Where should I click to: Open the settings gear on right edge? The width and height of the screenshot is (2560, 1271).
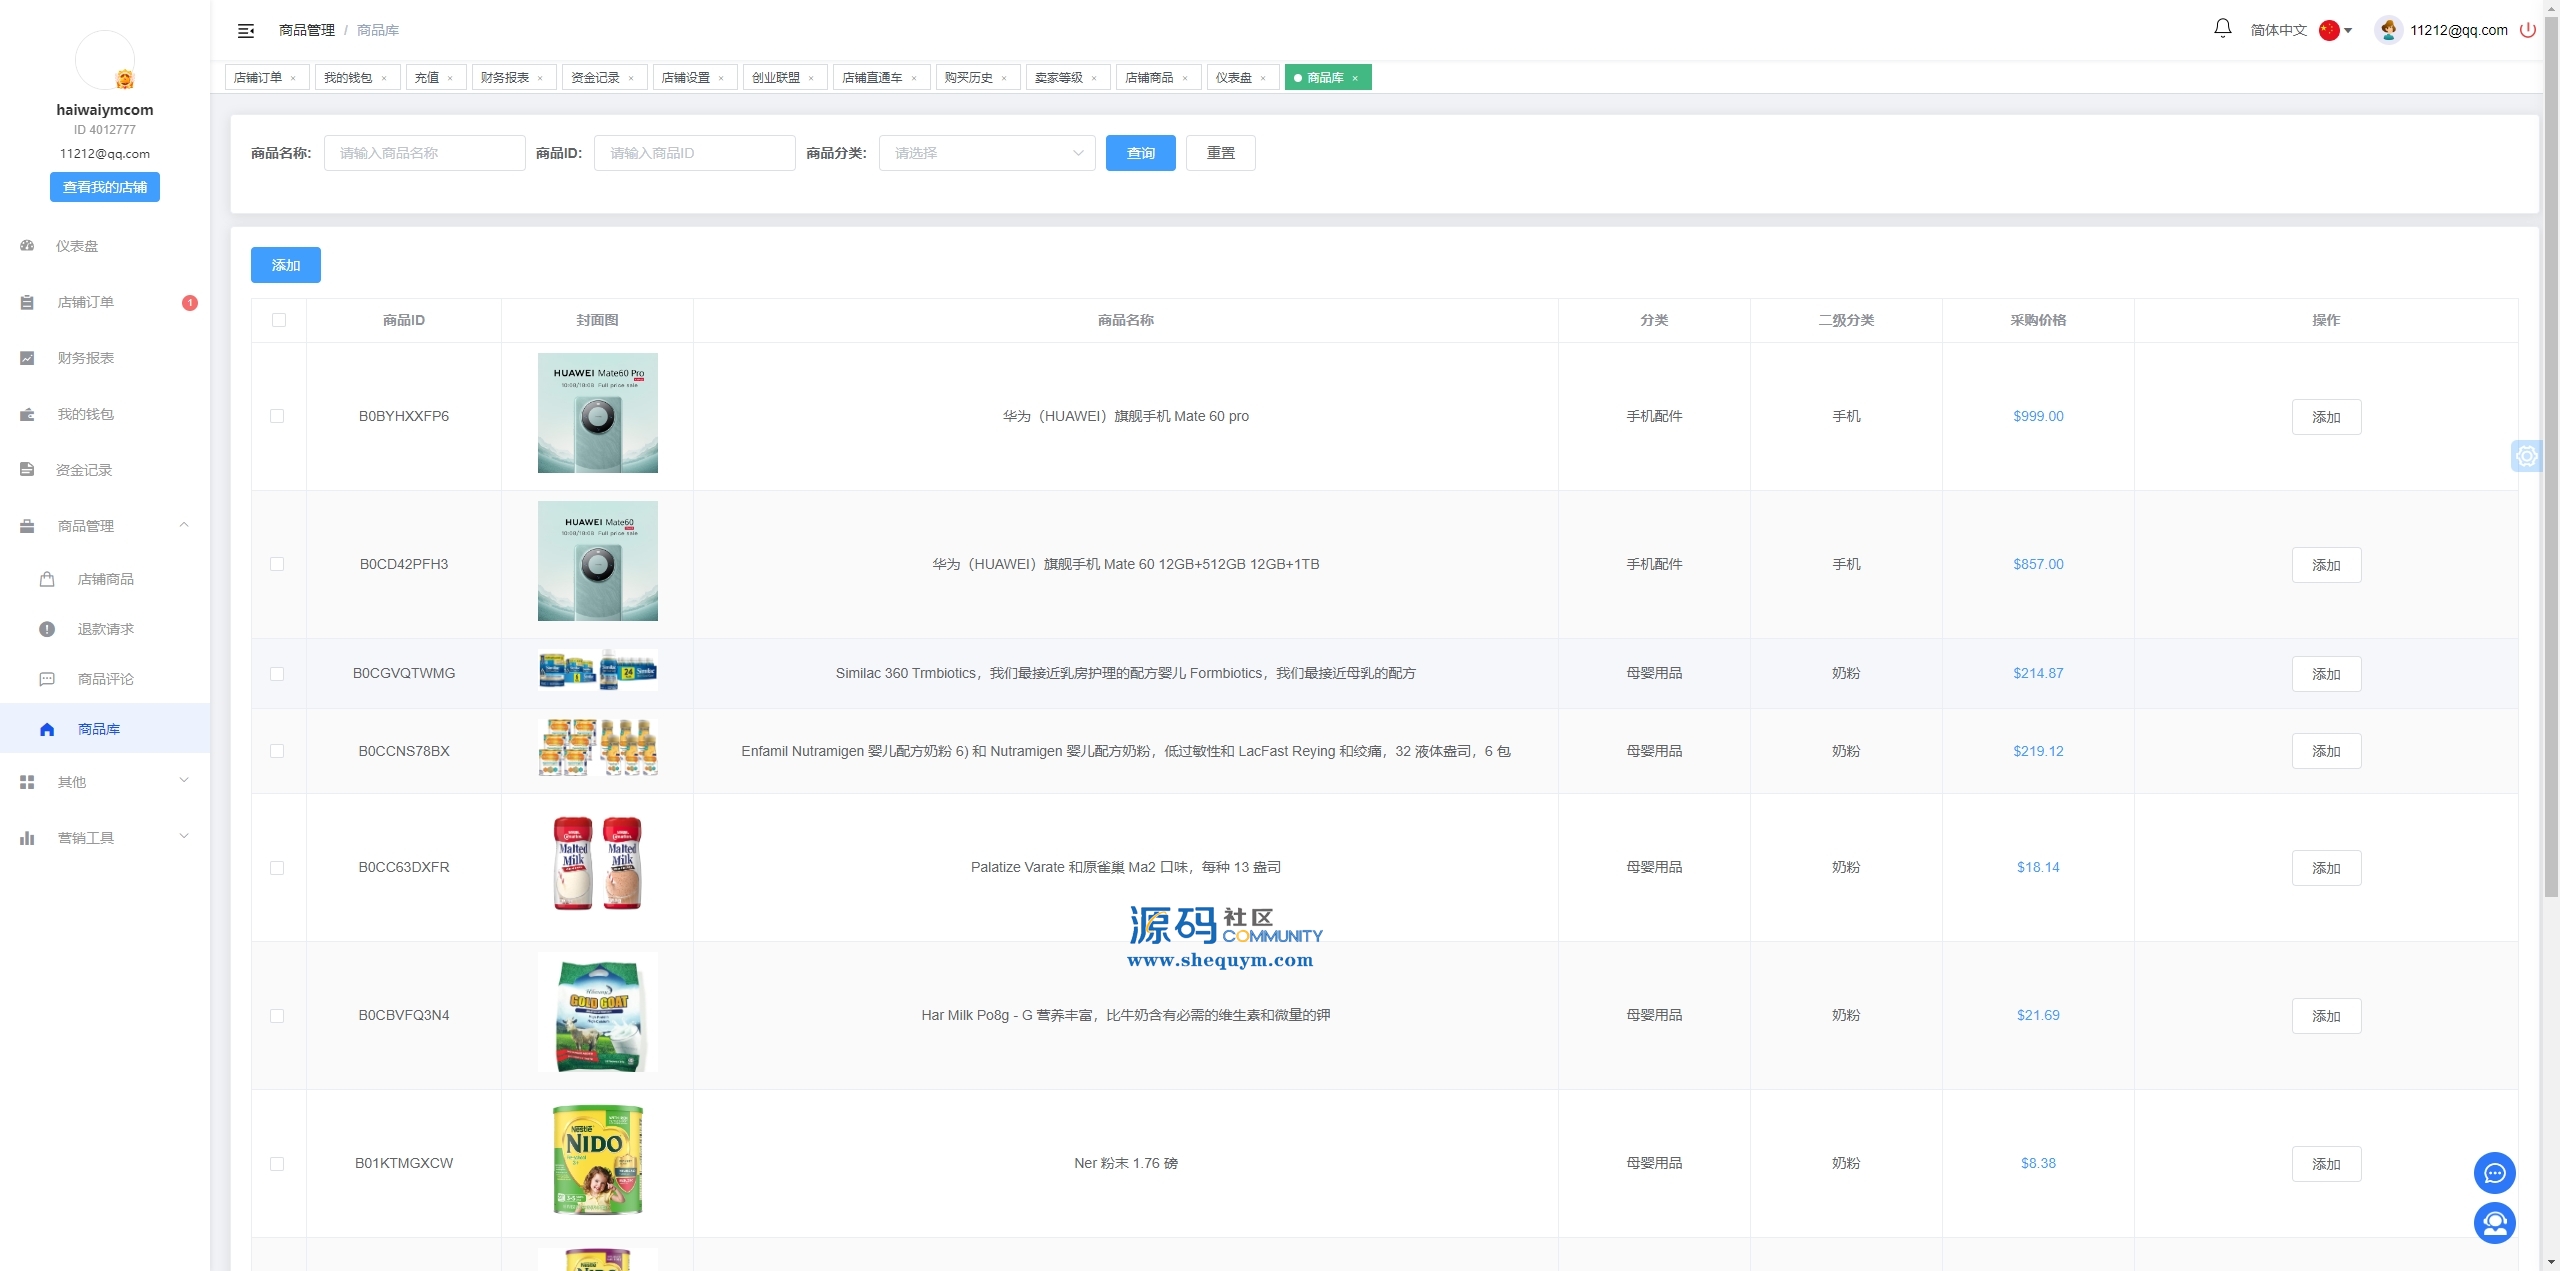point(2527,456)
